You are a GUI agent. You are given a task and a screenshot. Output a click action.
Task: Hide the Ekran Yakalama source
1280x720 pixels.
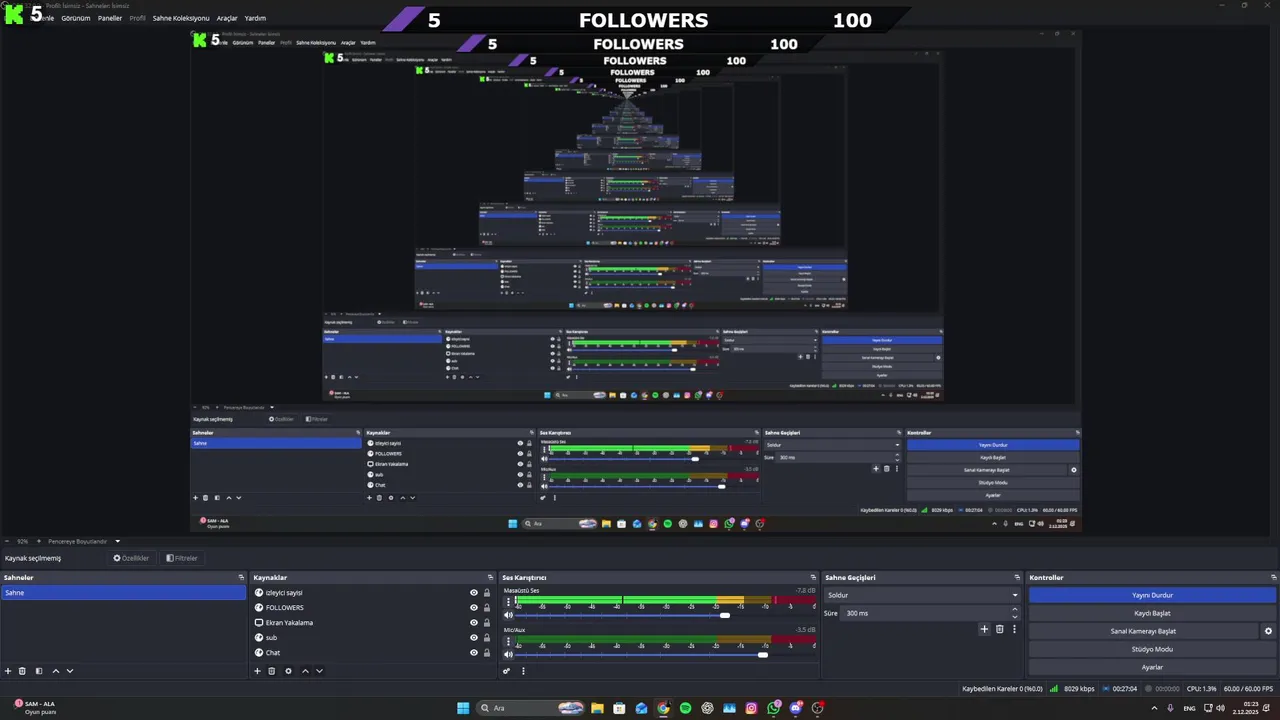[x=474, y=623]
